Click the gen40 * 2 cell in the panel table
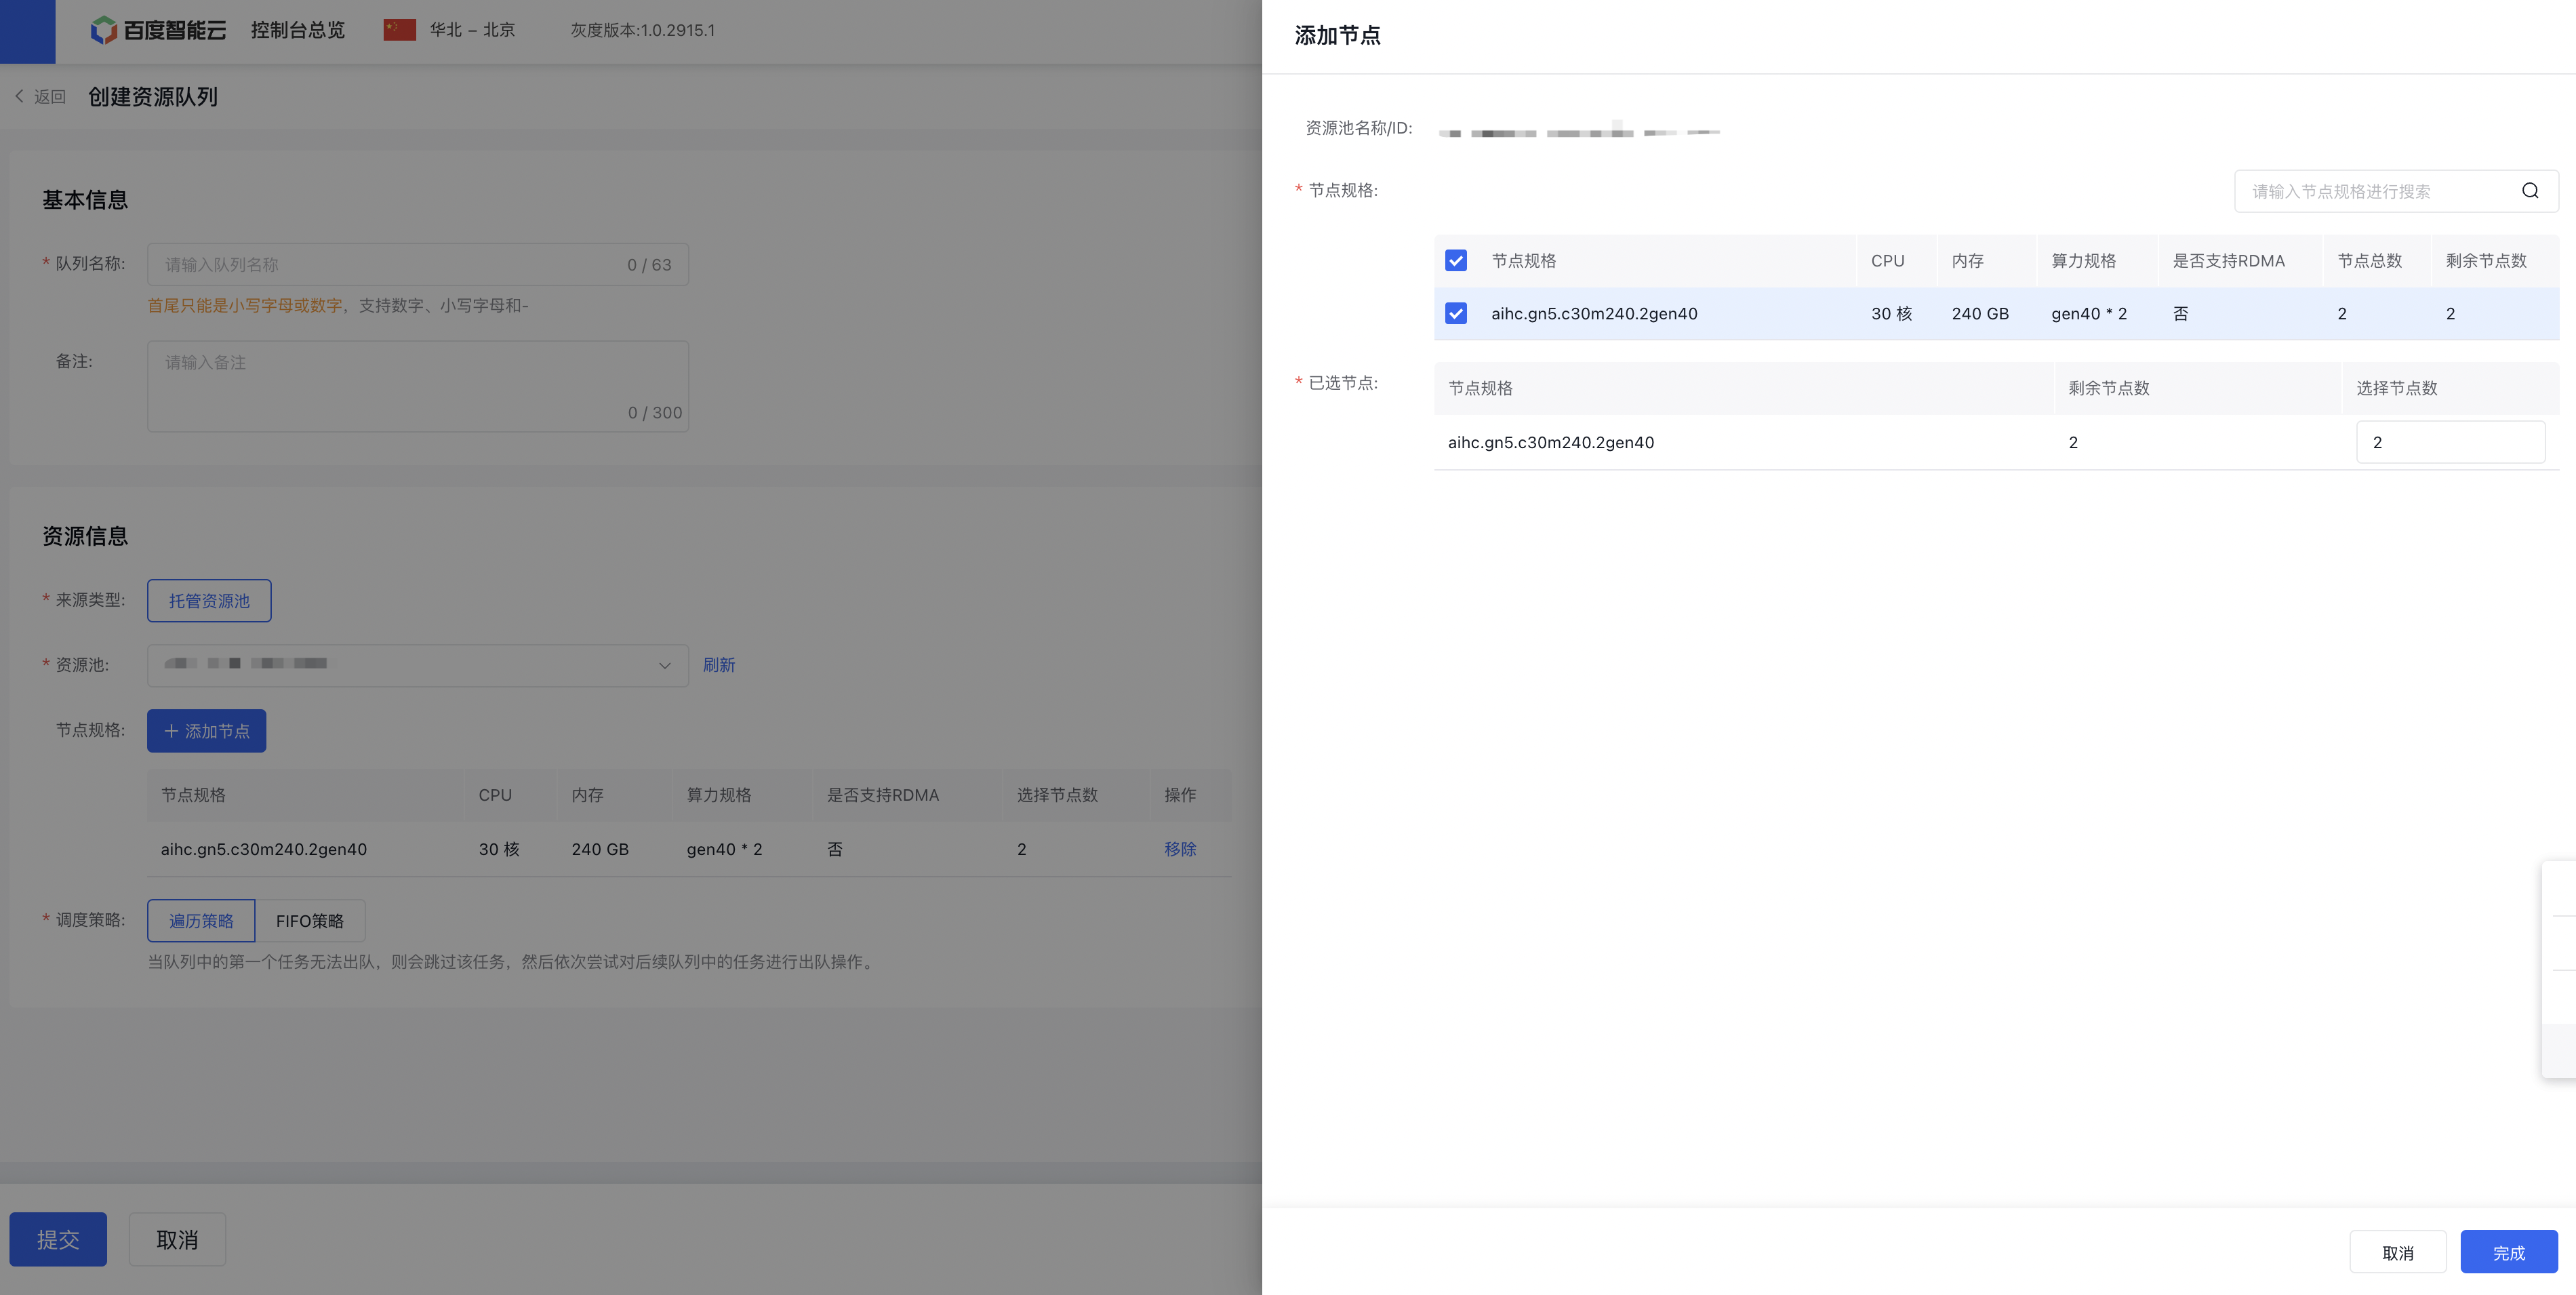This screenshot has width=2576, height=1295. 2089,314
